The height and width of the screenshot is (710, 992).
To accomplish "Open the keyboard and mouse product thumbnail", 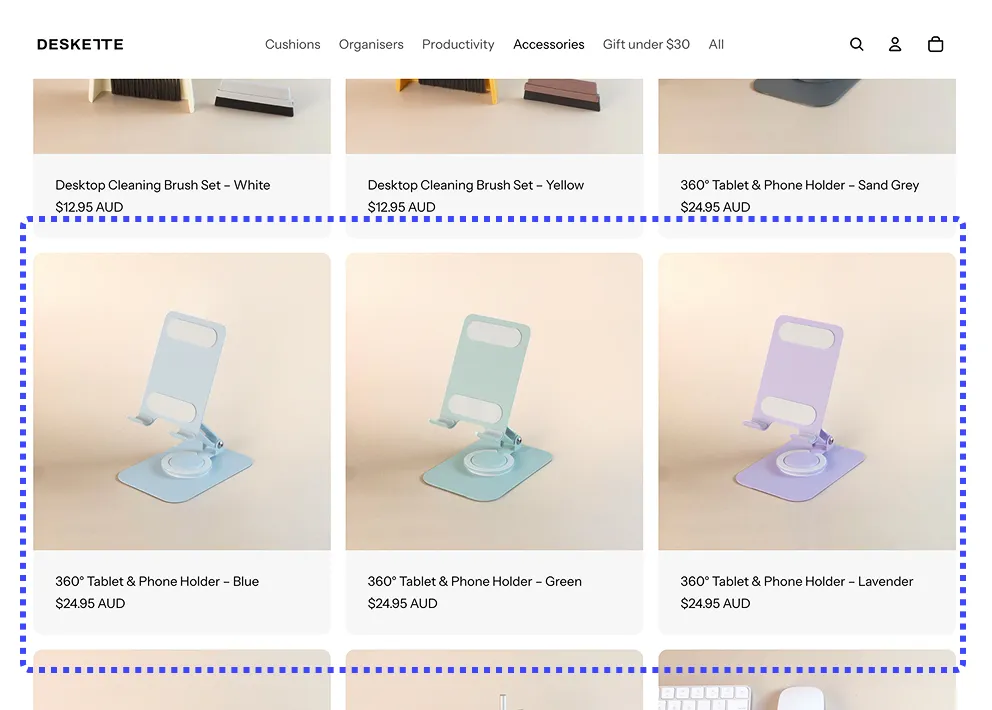I will [807, 680].
